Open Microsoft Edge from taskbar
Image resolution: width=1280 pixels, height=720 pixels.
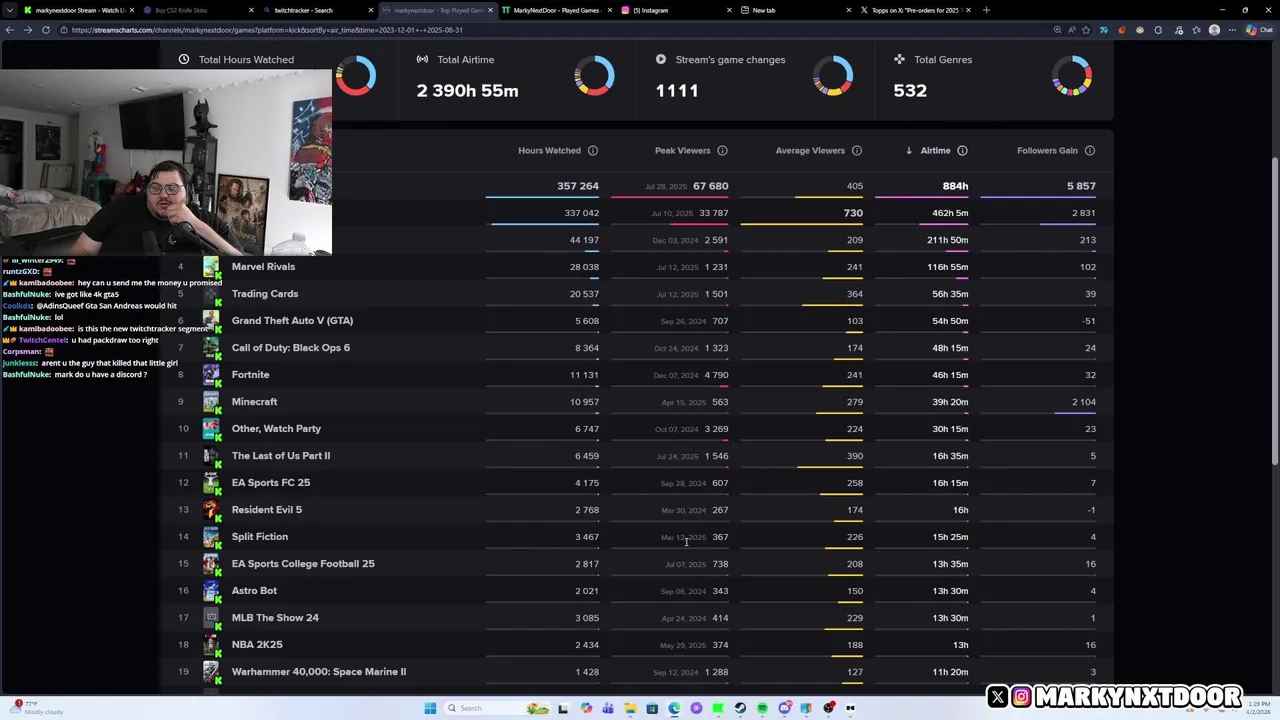[674, 708]
